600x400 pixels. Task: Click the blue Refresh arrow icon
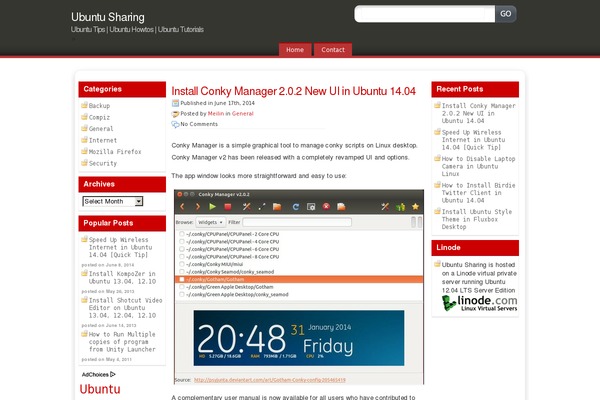[x=295, y=207]
